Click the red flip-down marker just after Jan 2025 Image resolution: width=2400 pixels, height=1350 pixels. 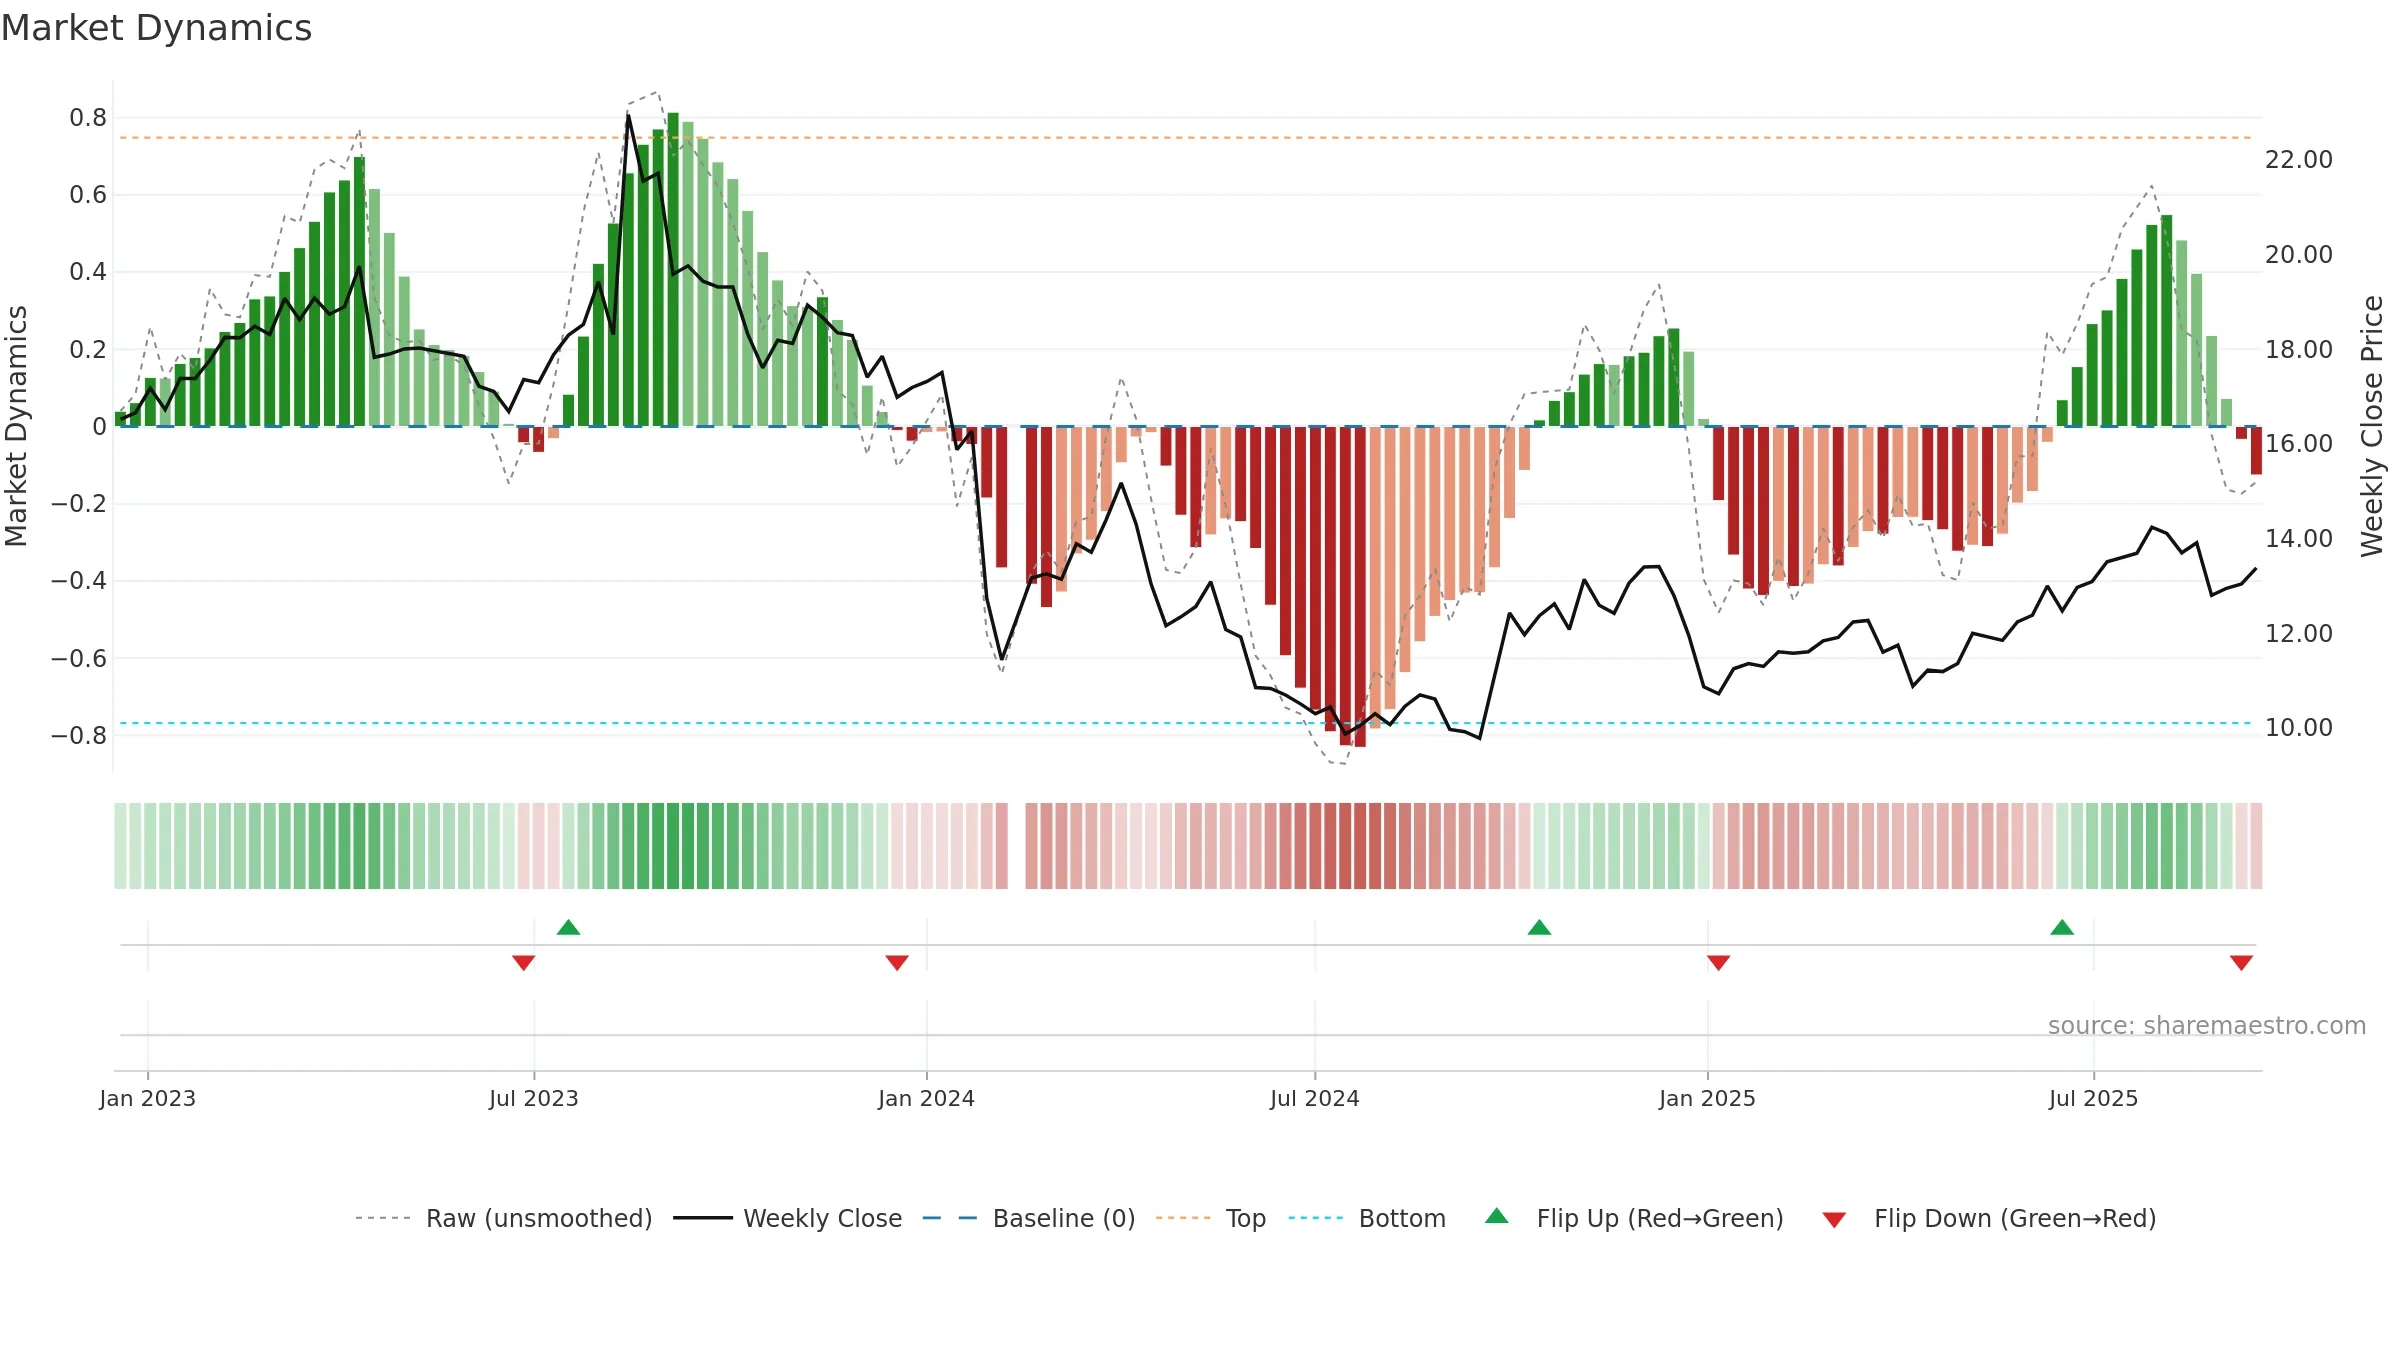(x=1719, y=962)
